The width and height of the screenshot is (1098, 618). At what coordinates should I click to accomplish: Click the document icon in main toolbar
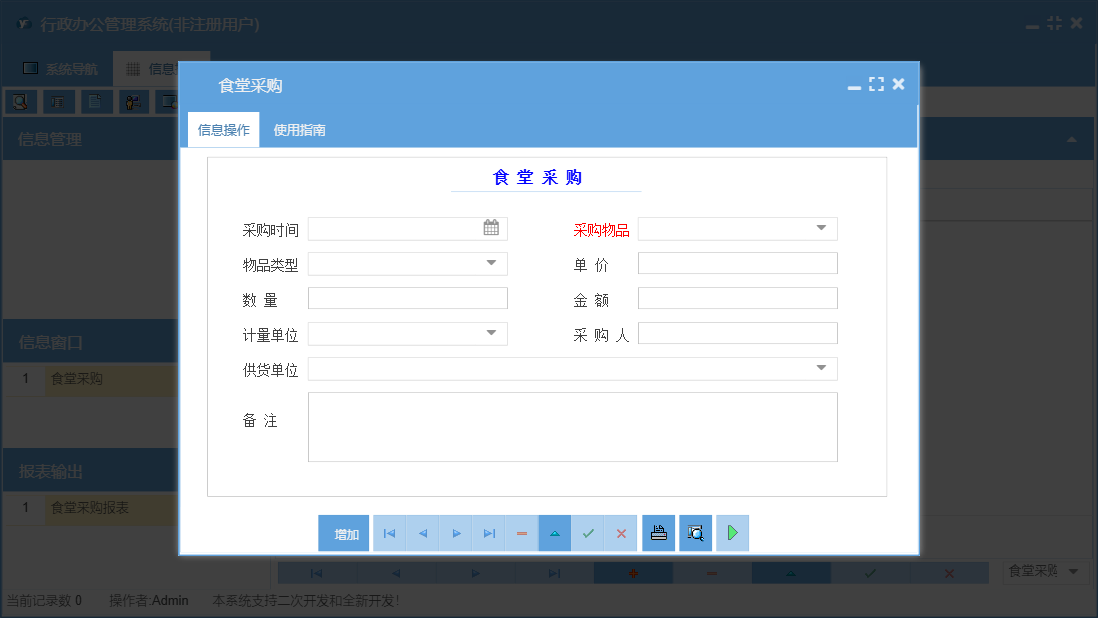(x=96, y=102)
